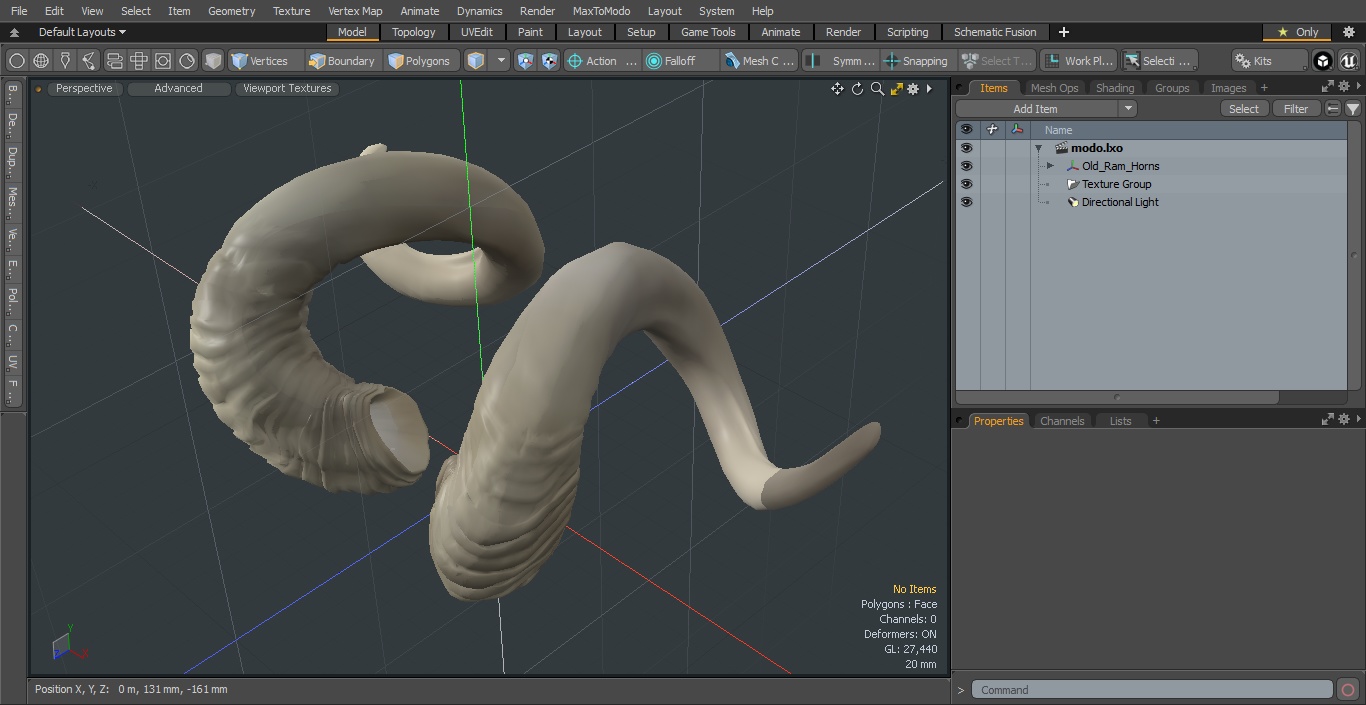Click the viewport rotate icon
Viewport: 1366px width, 705px height.
point(857,88)
